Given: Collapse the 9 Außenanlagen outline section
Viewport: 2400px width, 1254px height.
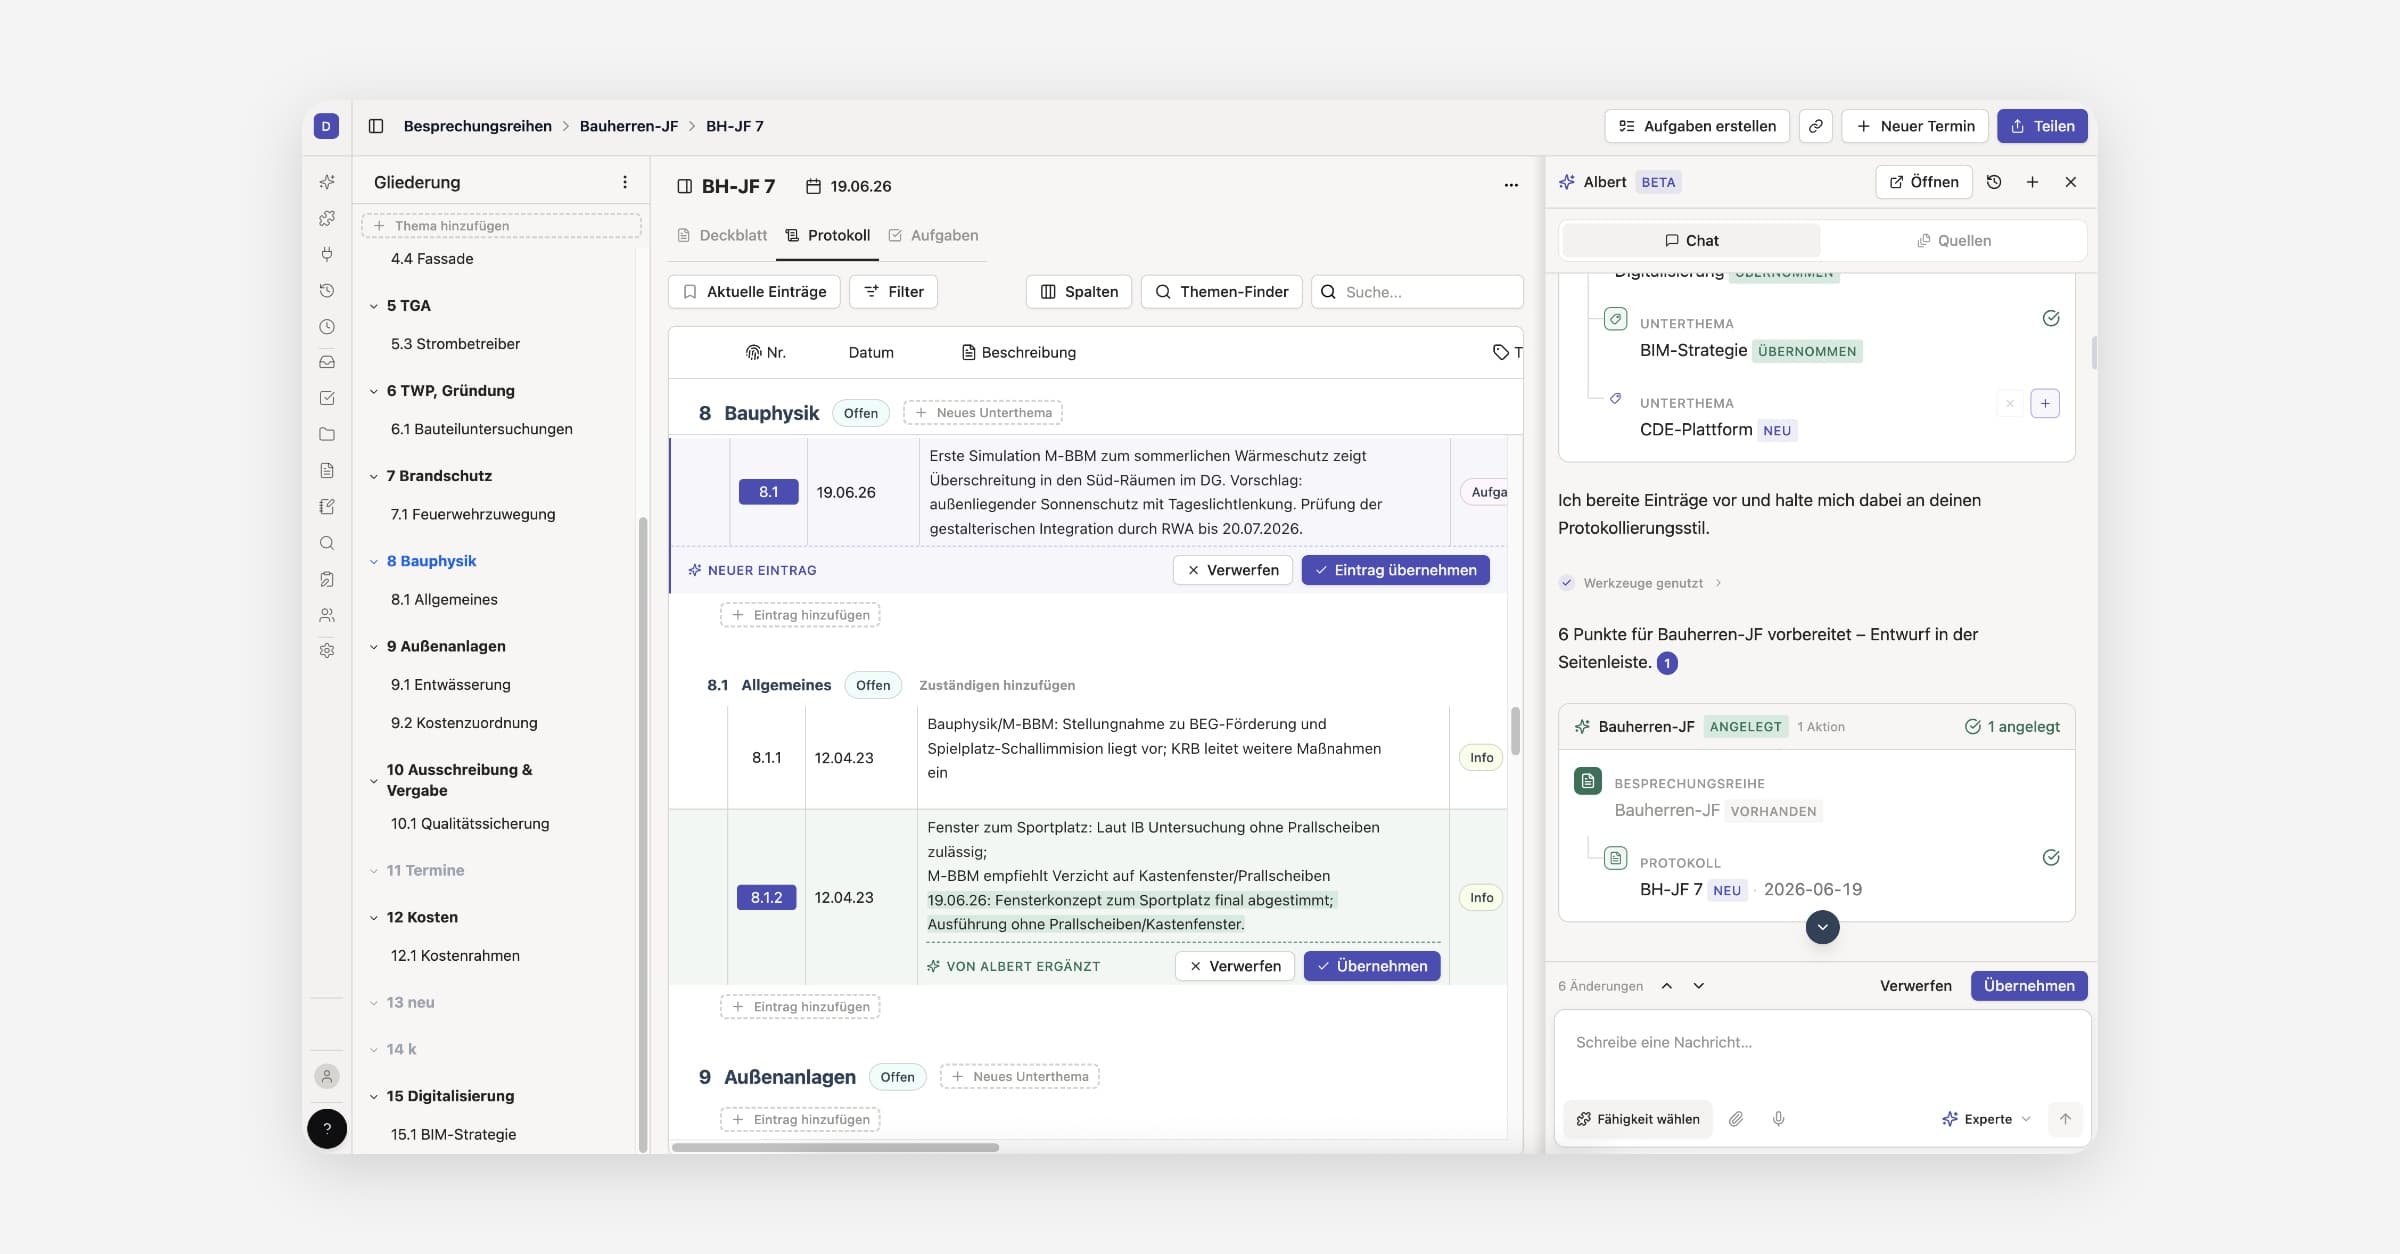Looking at the screenshot, I should [374, 647].
